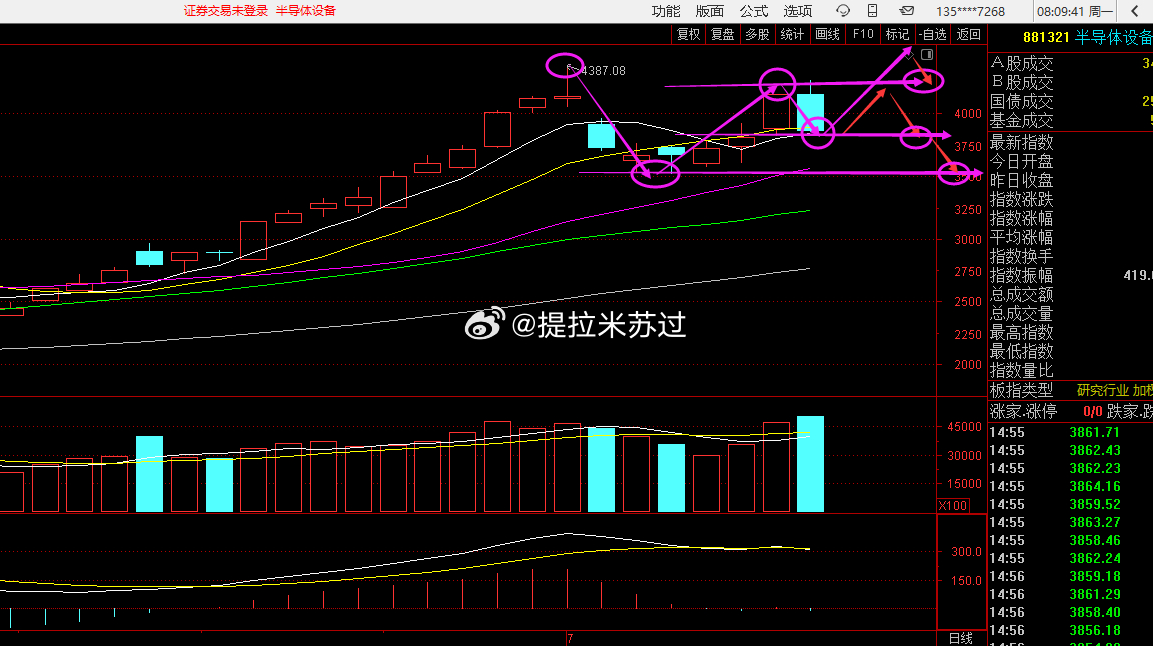This screenshot has height=646, width=1153.
Task: Click the 统计 toolbar button
Action: 792,35
